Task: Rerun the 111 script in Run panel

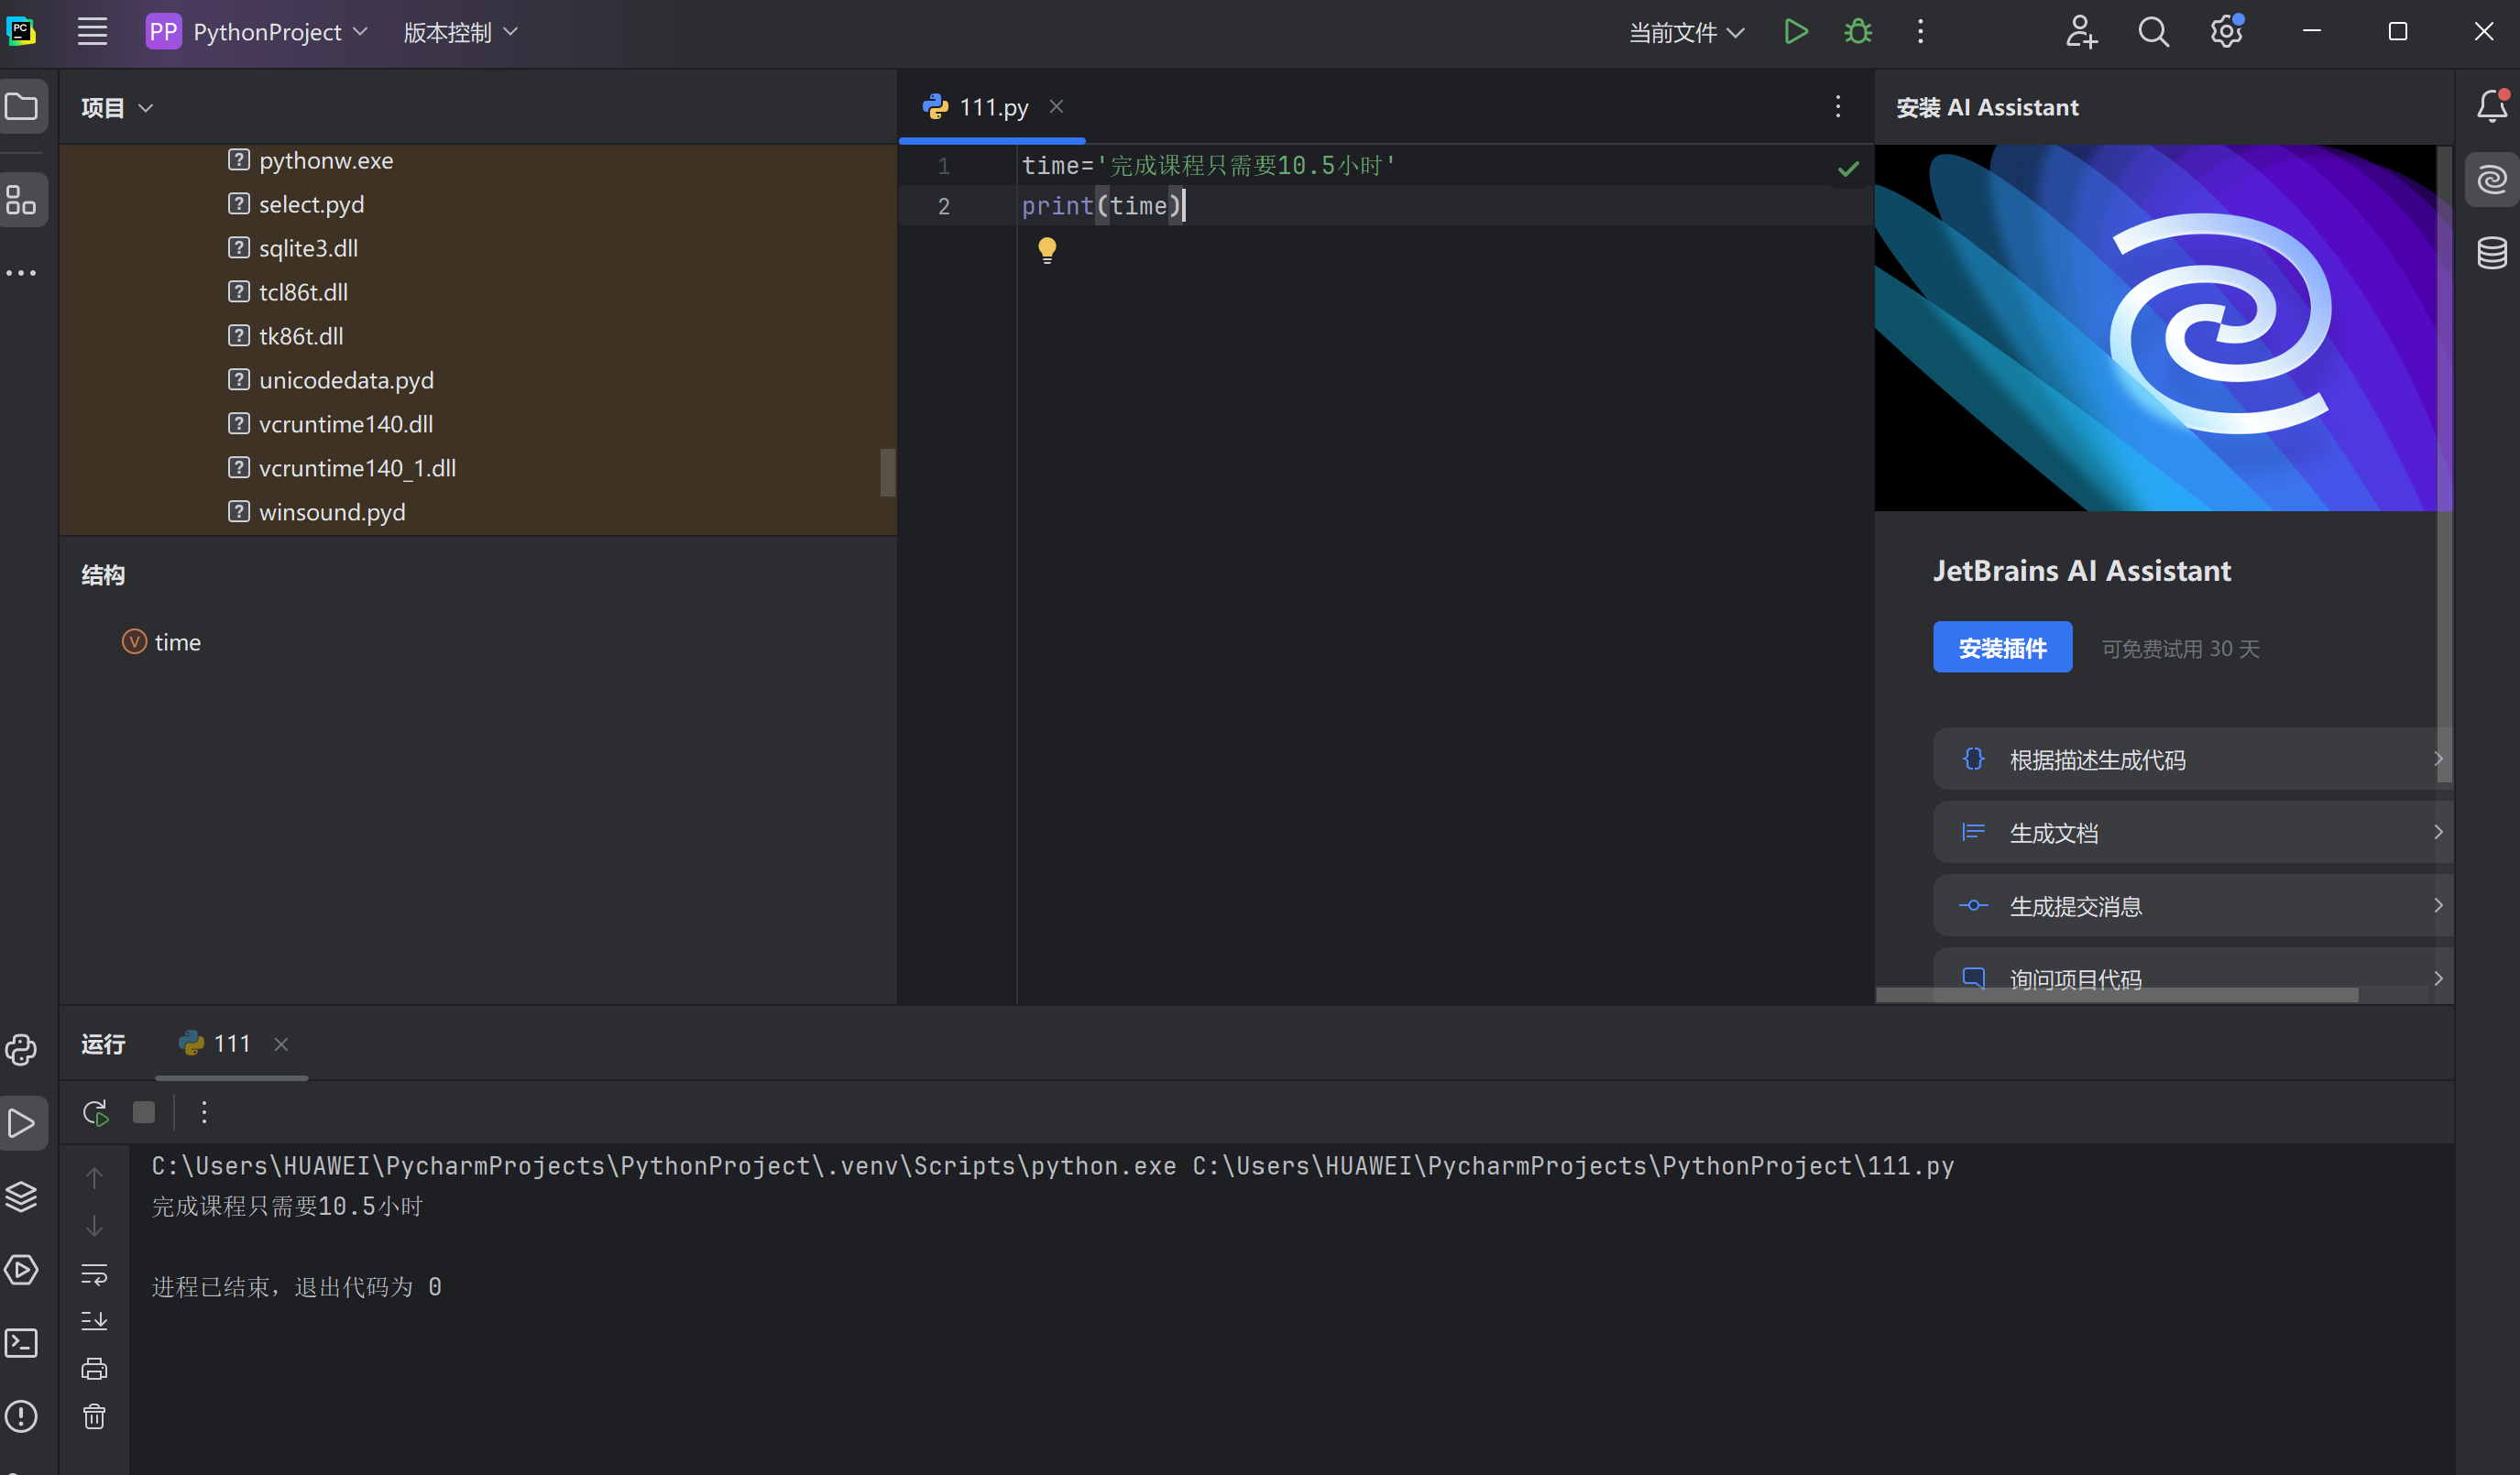Action: [x=95, y=1112]
